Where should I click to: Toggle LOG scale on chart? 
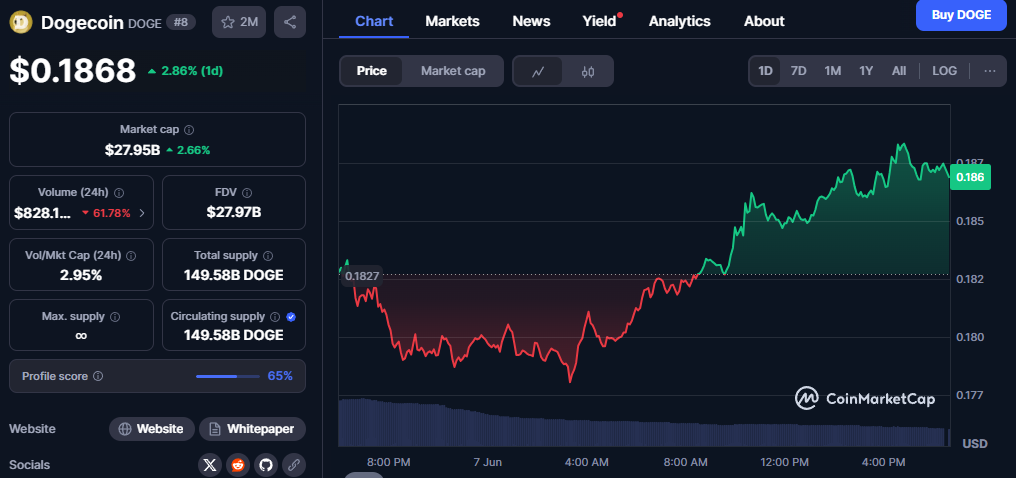coord(944,71)
